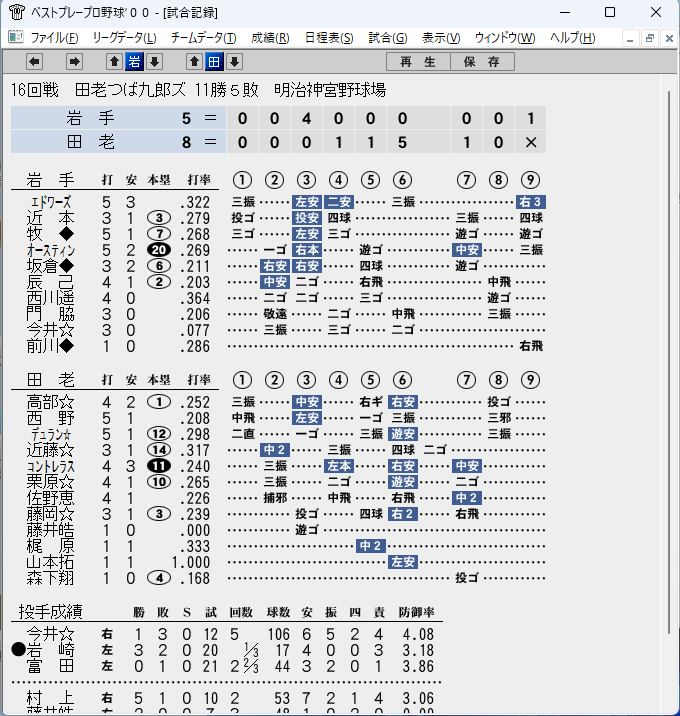This screenshot has height=716, width=680.
Task: Click the right arrow toolbar button
Action: (x=74, y=62)
